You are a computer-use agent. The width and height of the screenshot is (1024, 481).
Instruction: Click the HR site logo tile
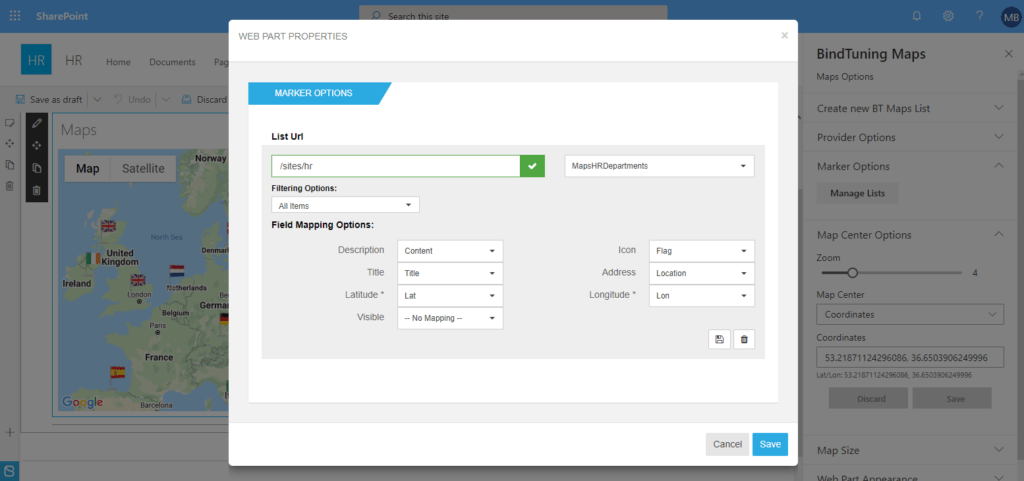coord(36,59)
